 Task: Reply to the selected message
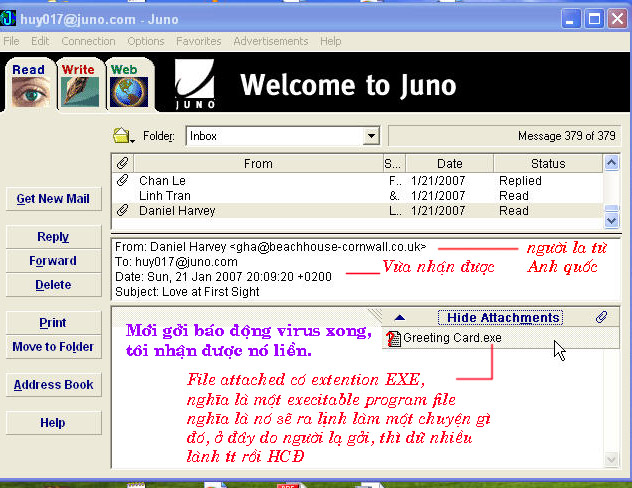[53, 237]
